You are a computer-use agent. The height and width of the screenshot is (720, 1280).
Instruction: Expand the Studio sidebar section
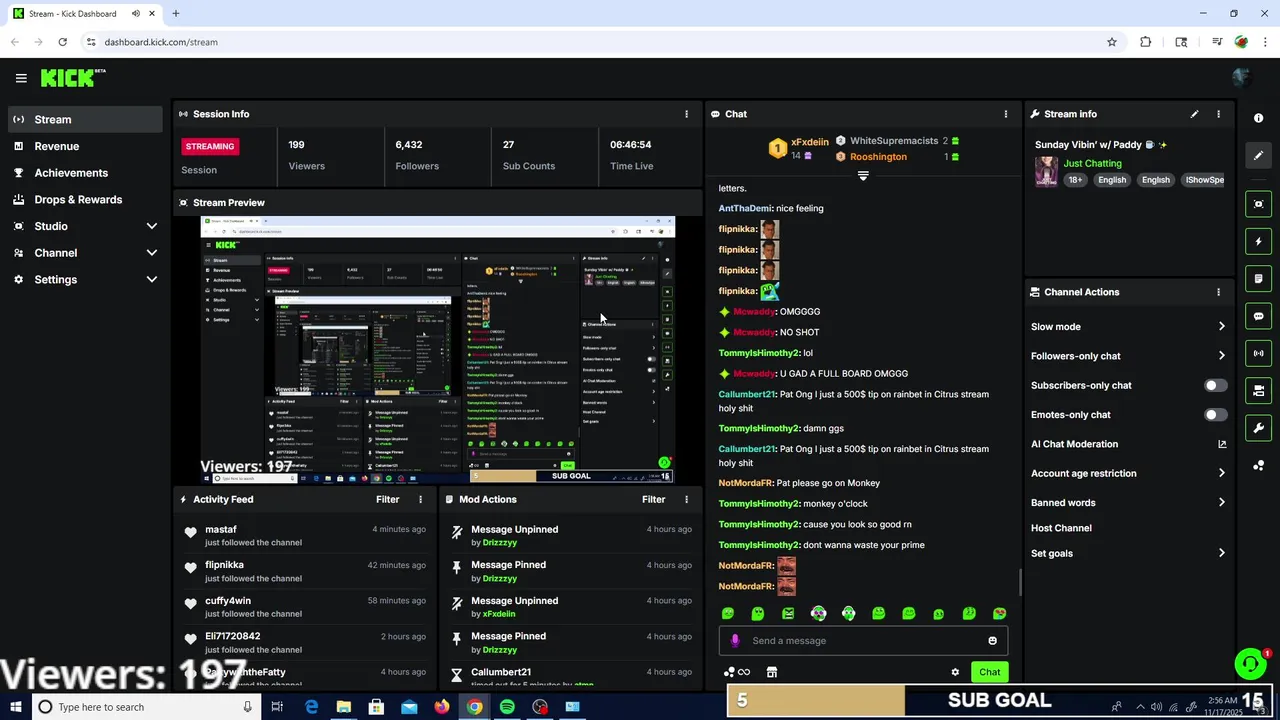click(151, 226)
